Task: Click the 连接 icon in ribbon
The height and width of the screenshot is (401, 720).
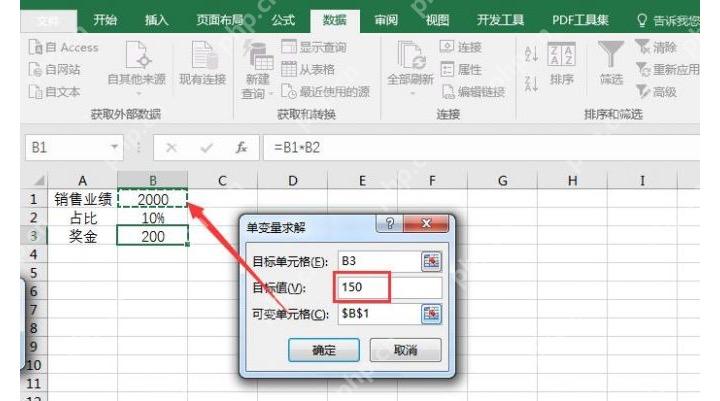Action: (x=461, y=47)
